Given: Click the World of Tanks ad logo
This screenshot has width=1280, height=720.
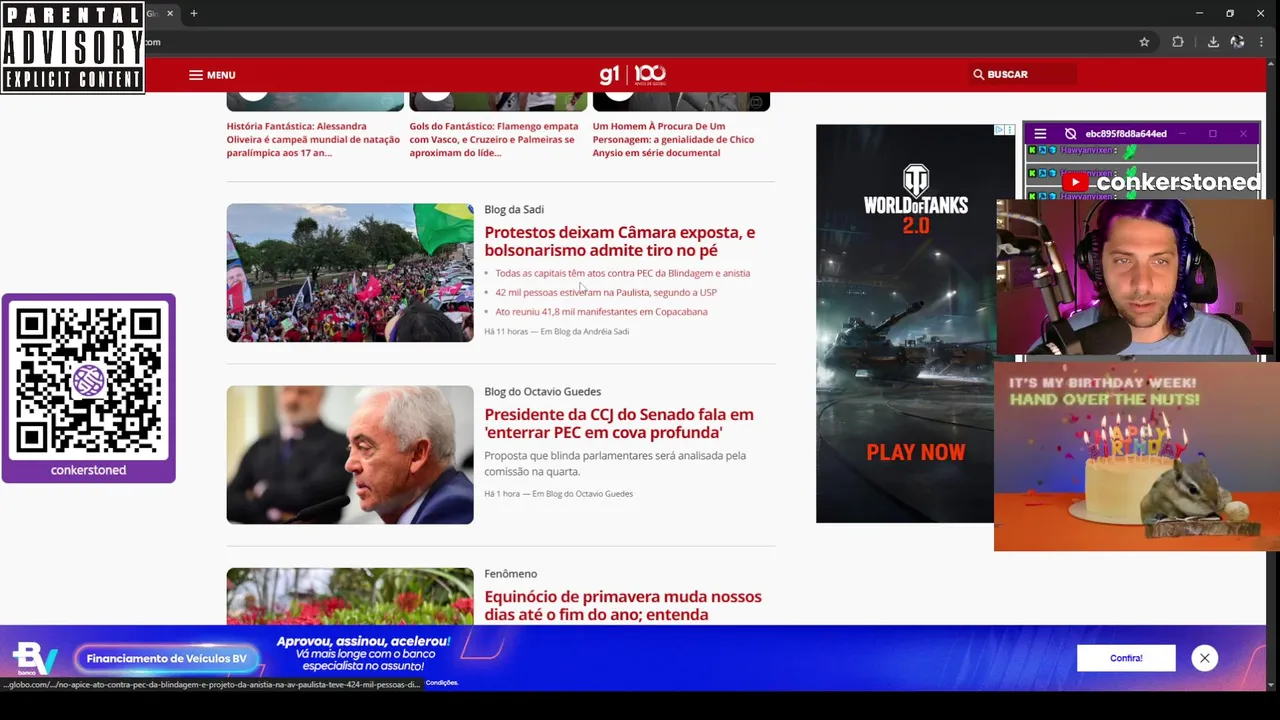Looking at the screenshot, I should coord(915,199).
